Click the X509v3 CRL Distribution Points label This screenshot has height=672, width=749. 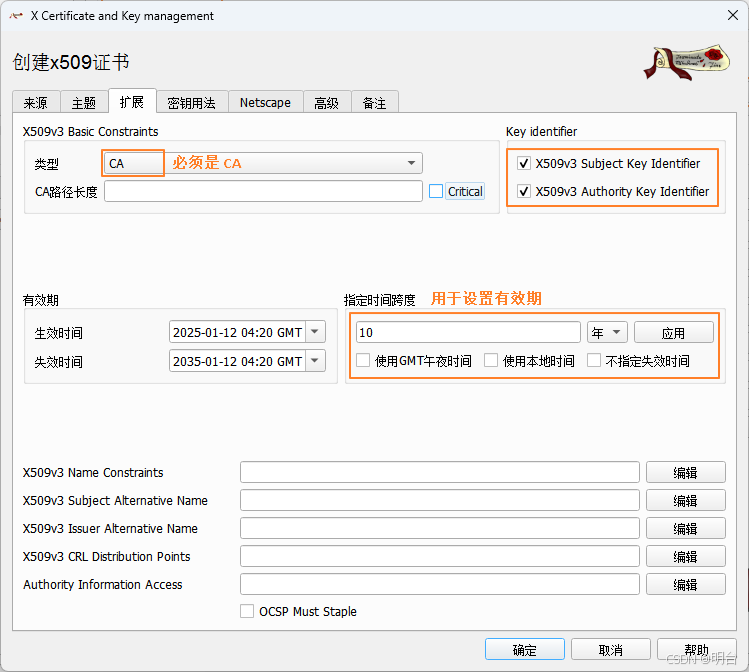[107, 557]
